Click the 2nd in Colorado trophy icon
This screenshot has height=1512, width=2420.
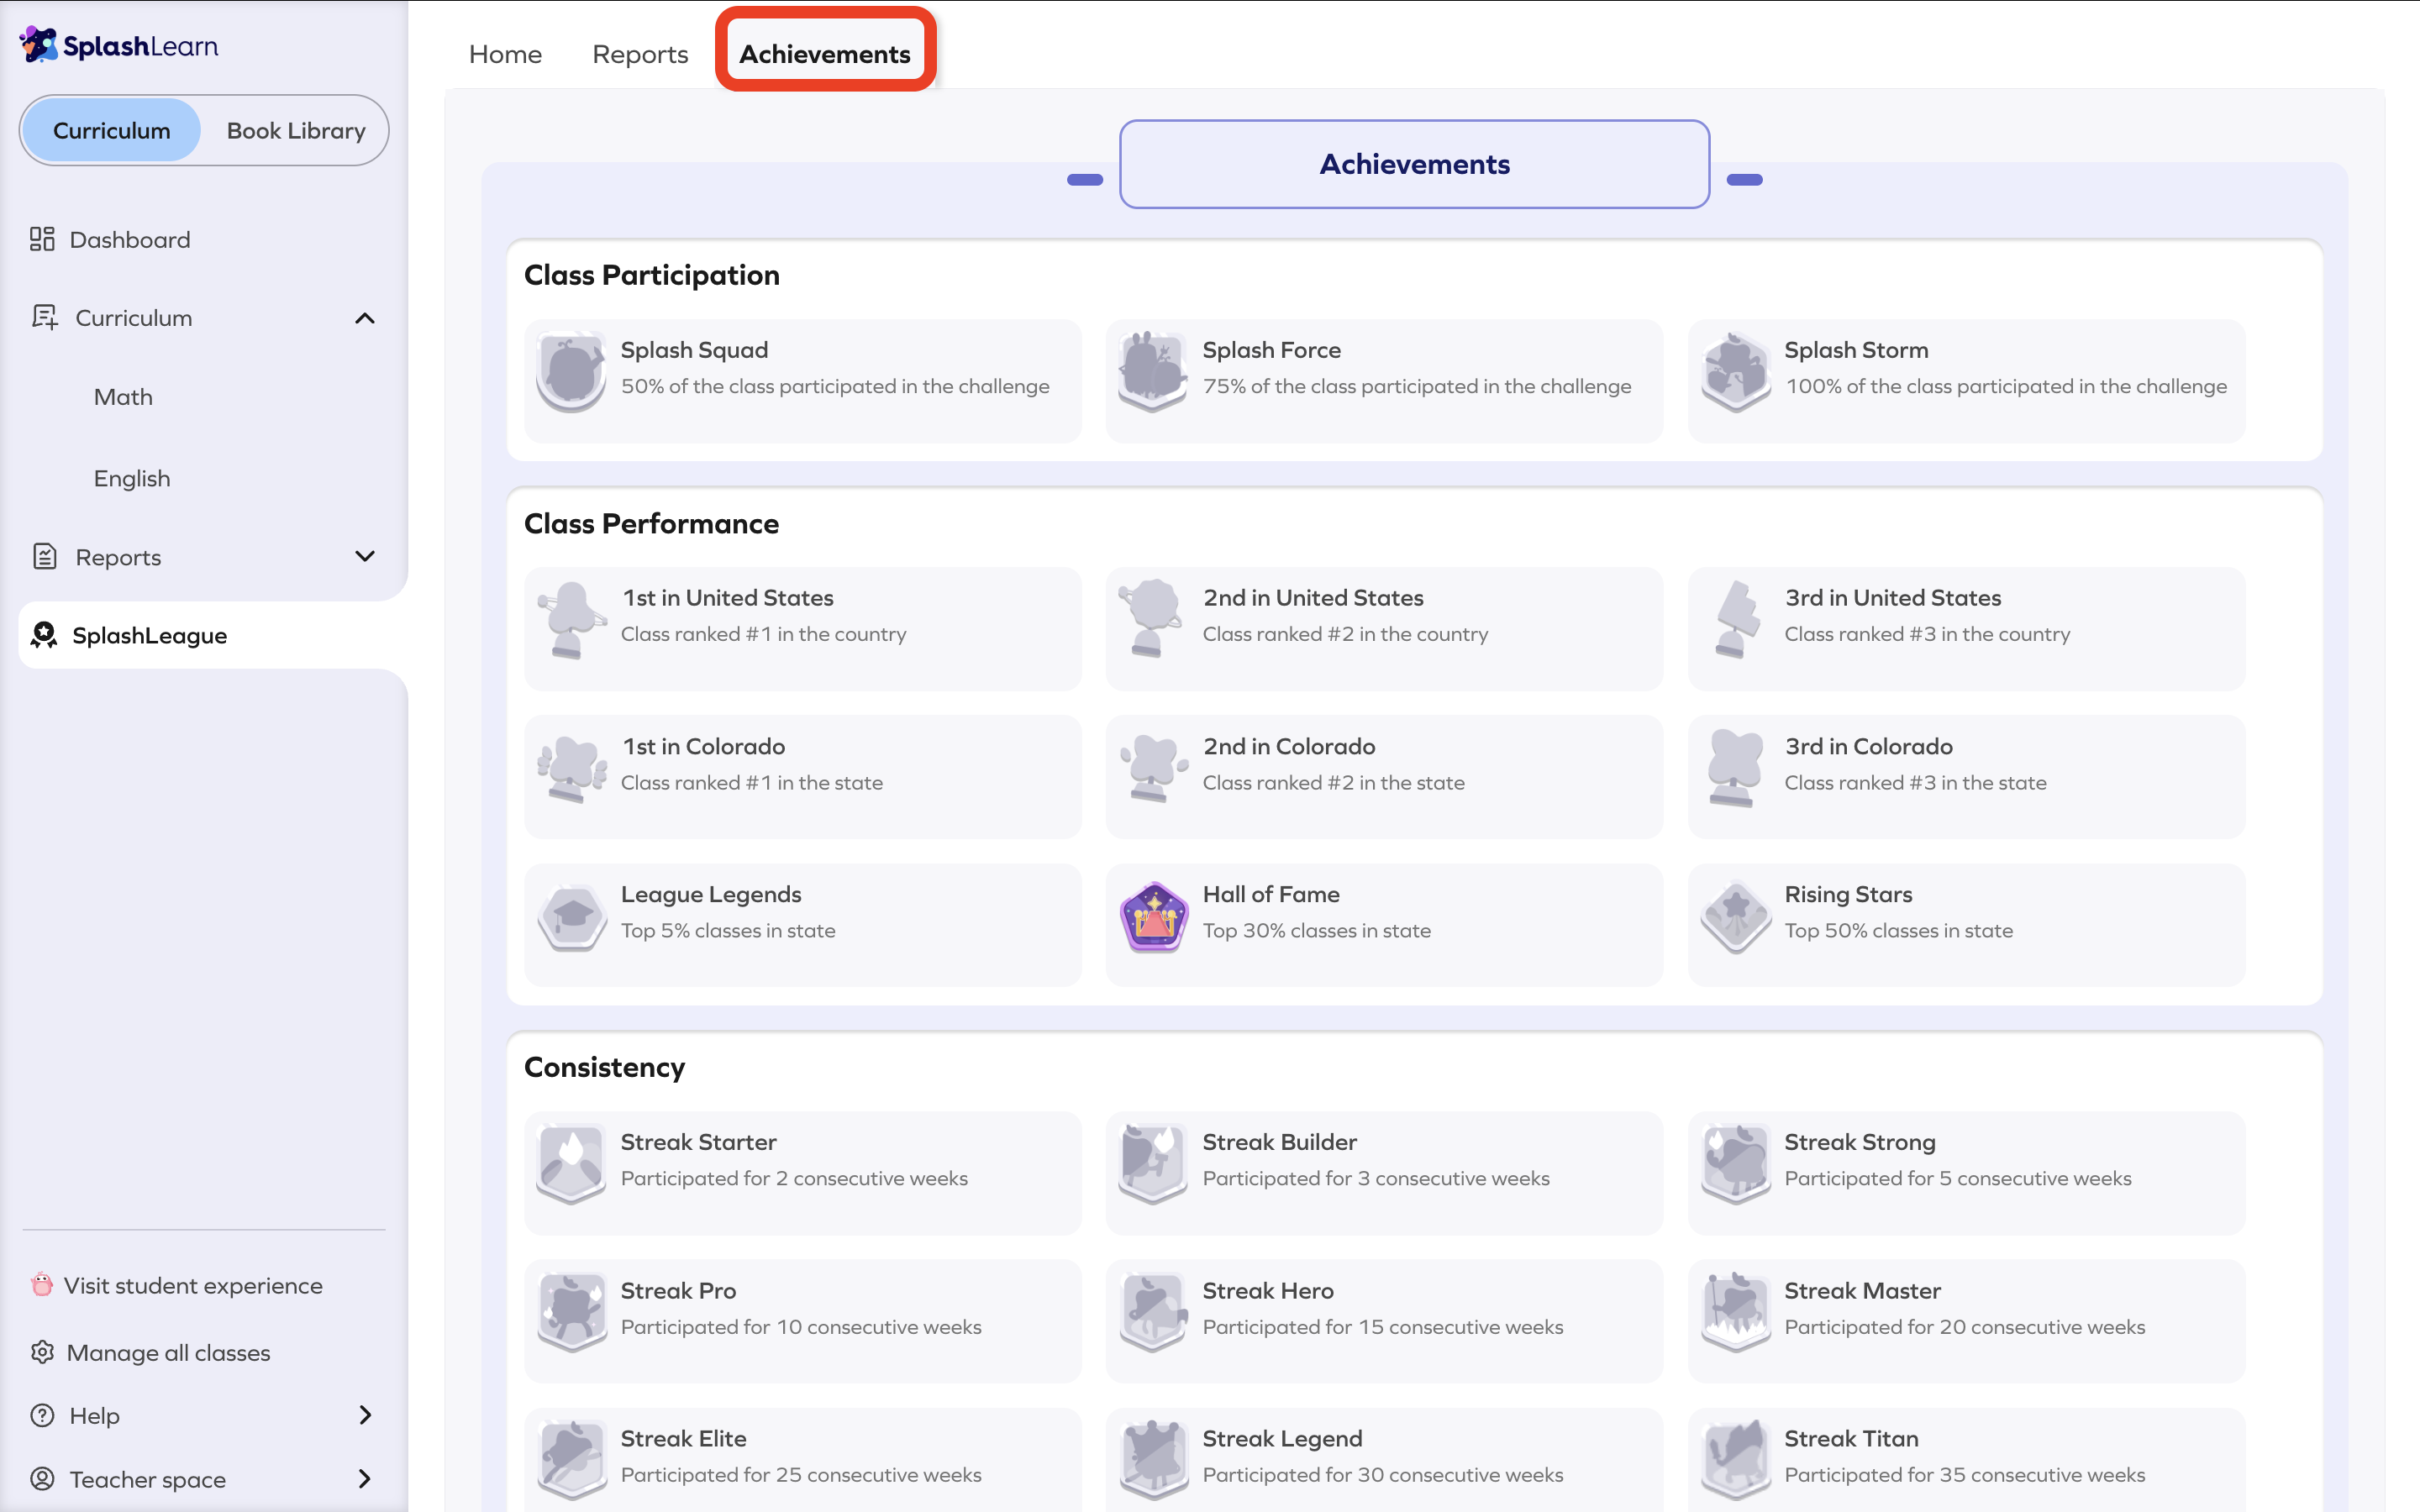coord(1153,769)
